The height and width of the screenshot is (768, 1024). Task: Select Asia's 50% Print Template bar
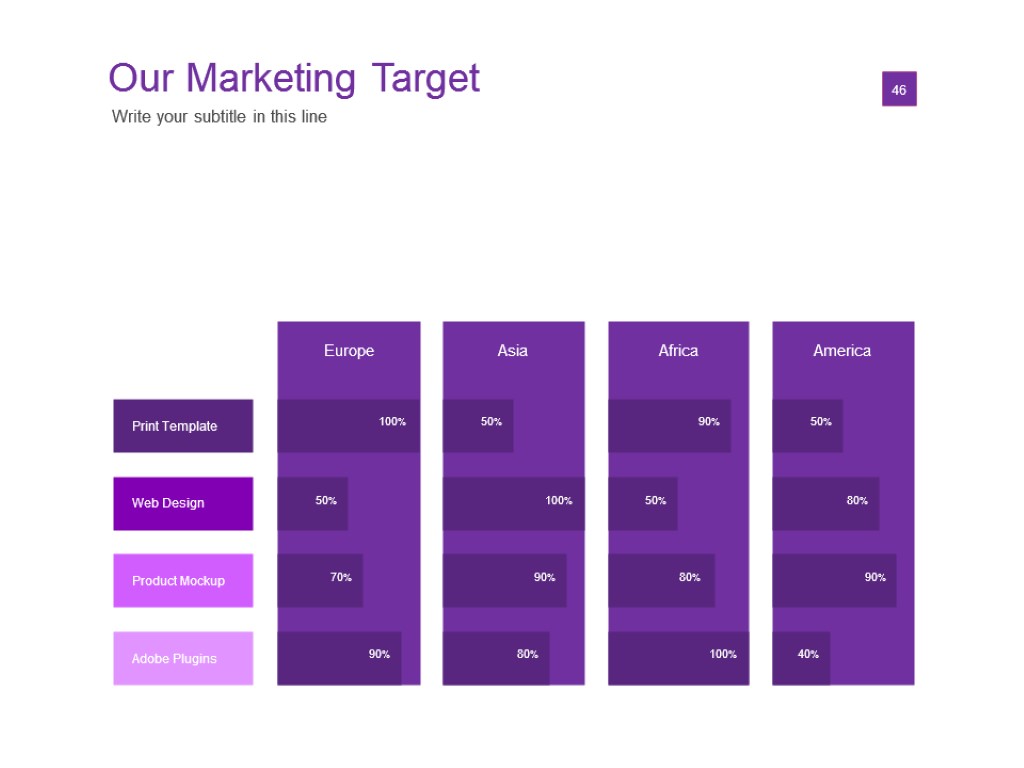[478, 426]
